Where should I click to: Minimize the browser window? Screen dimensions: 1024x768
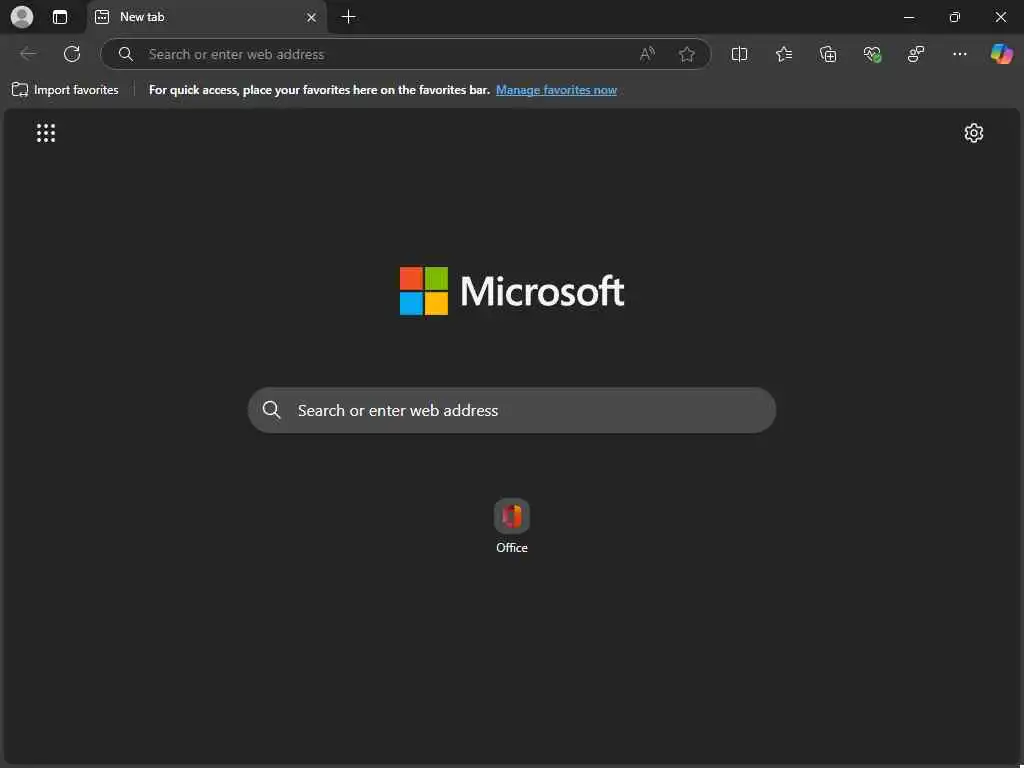click(x=909, y=17)
